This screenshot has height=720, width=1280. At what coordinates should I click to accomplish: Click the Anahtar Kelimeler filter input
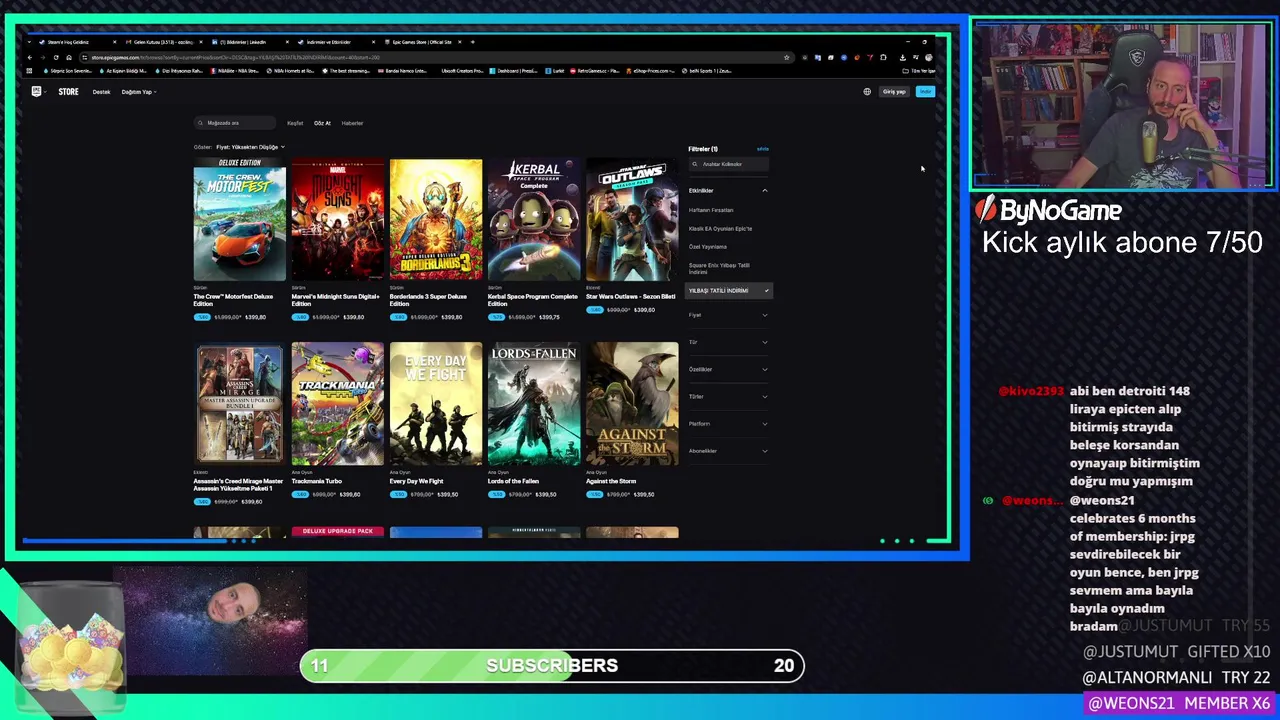pos(729,164)
